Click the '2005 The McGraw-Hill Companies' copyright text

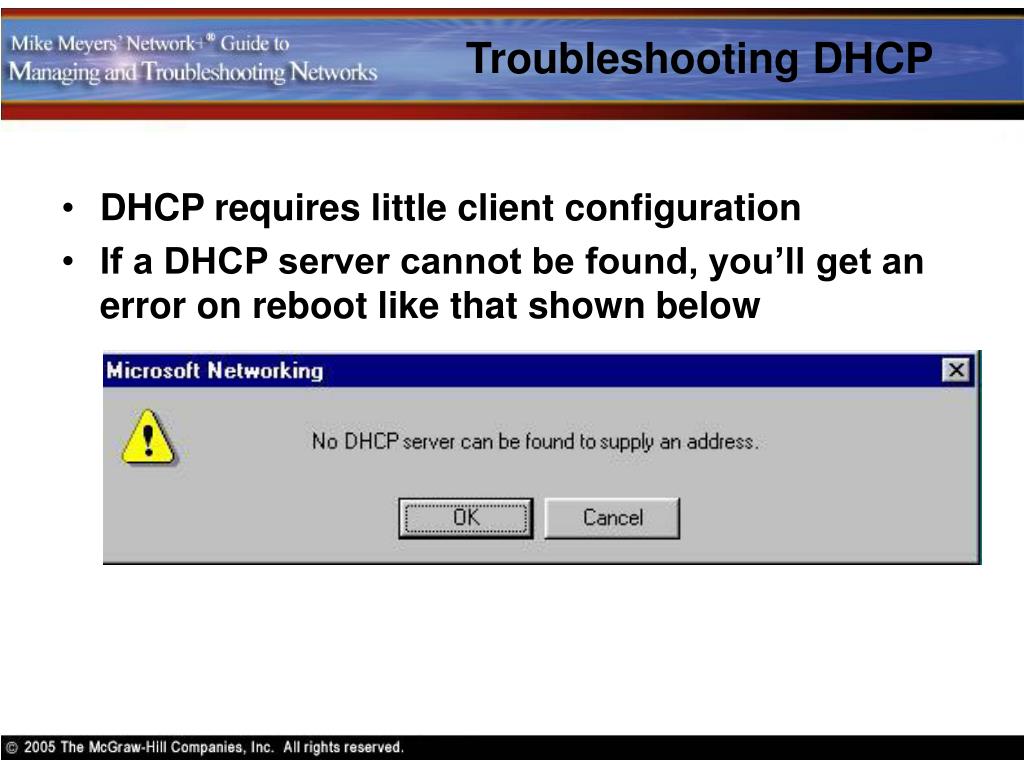(x=205, y=747)
